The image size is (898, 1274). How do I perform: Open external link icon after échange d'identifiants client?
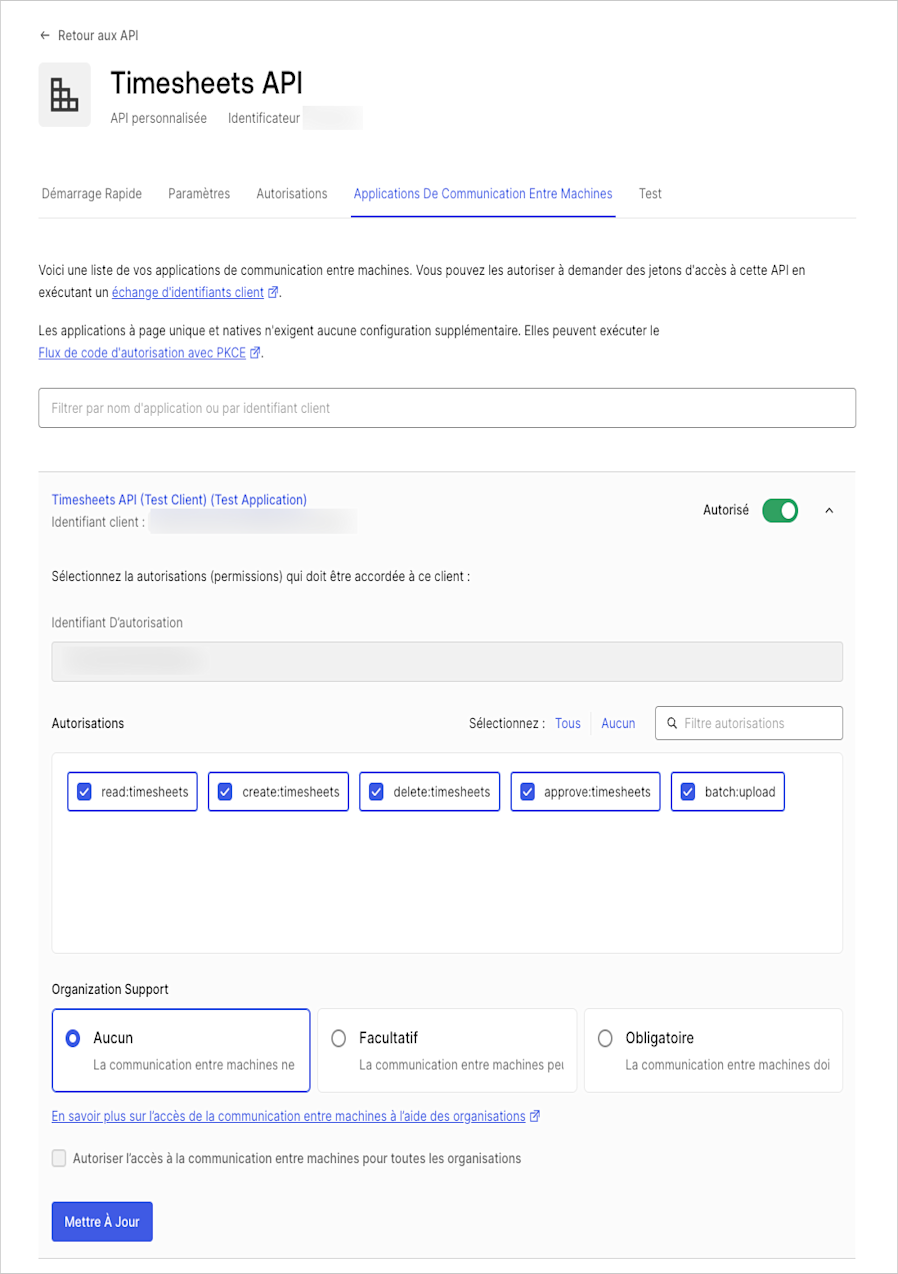[273, 293]
